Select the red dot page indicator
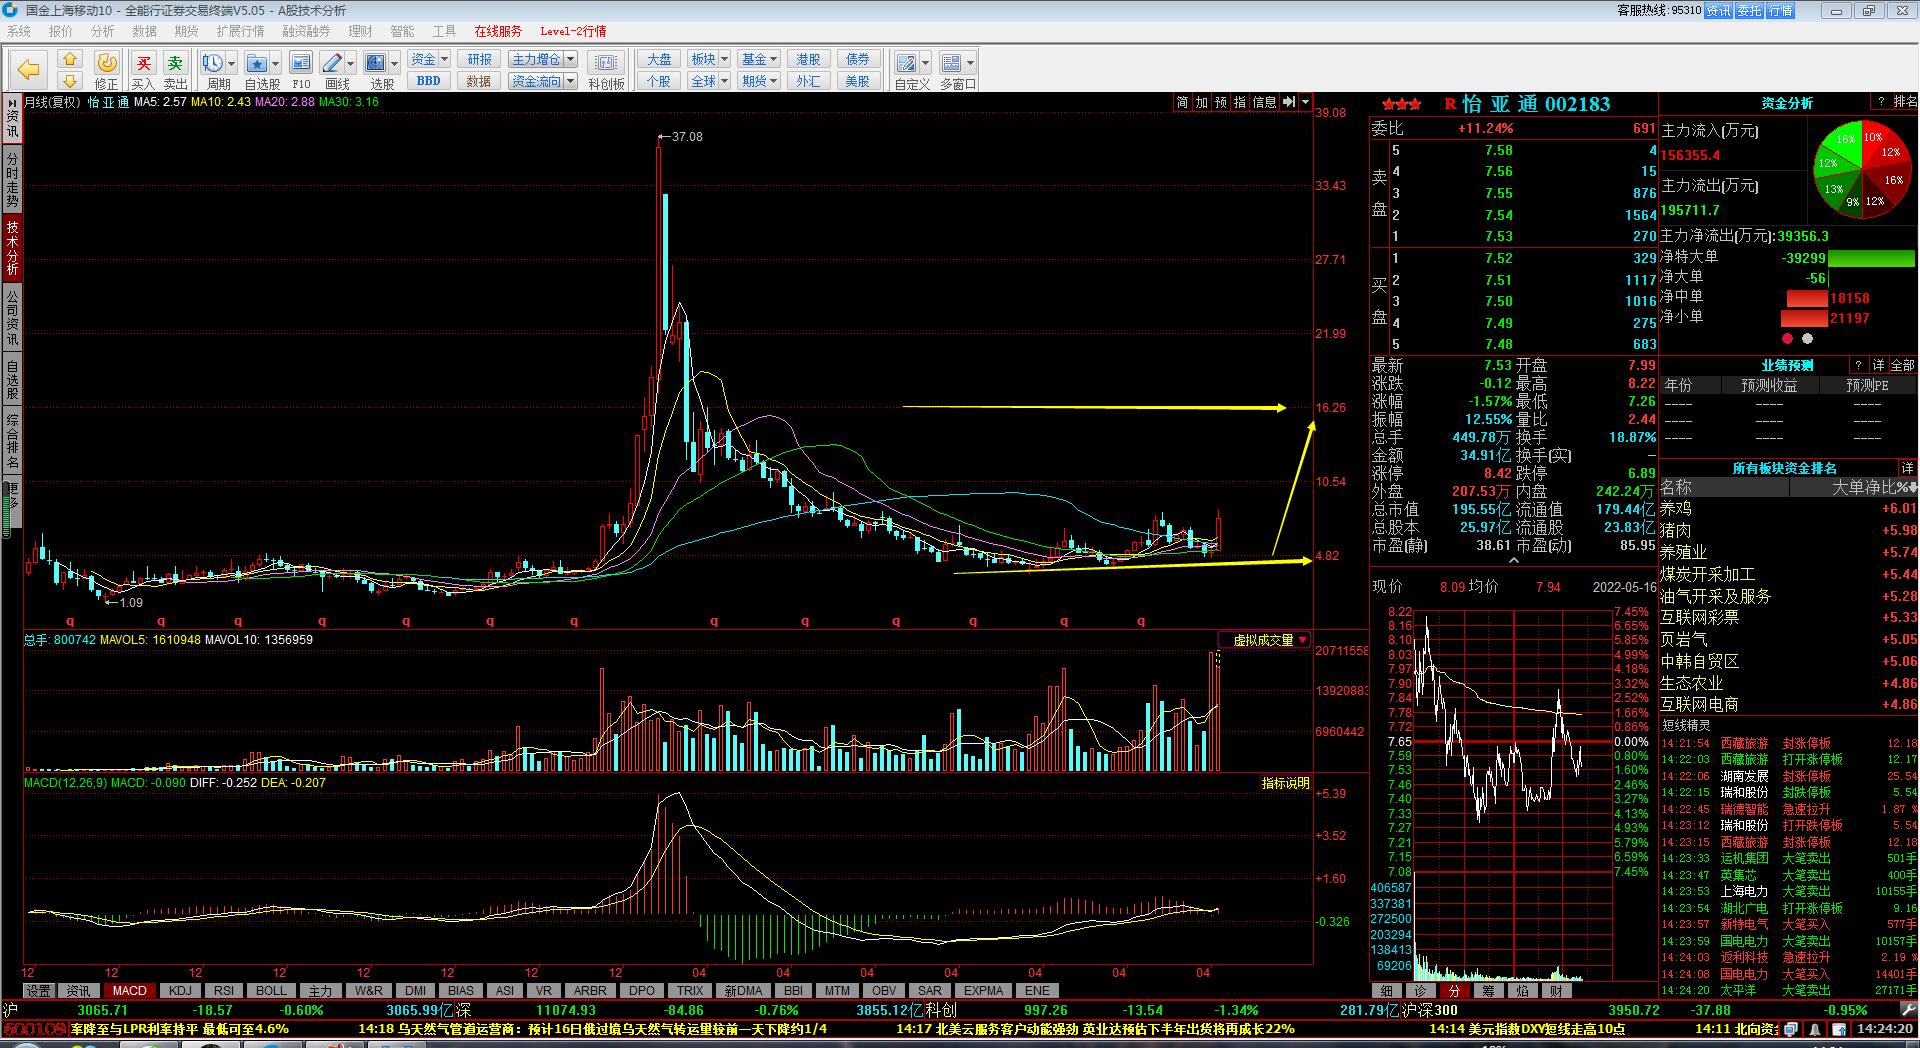1920x1048 pixels. pos(1787,338)
